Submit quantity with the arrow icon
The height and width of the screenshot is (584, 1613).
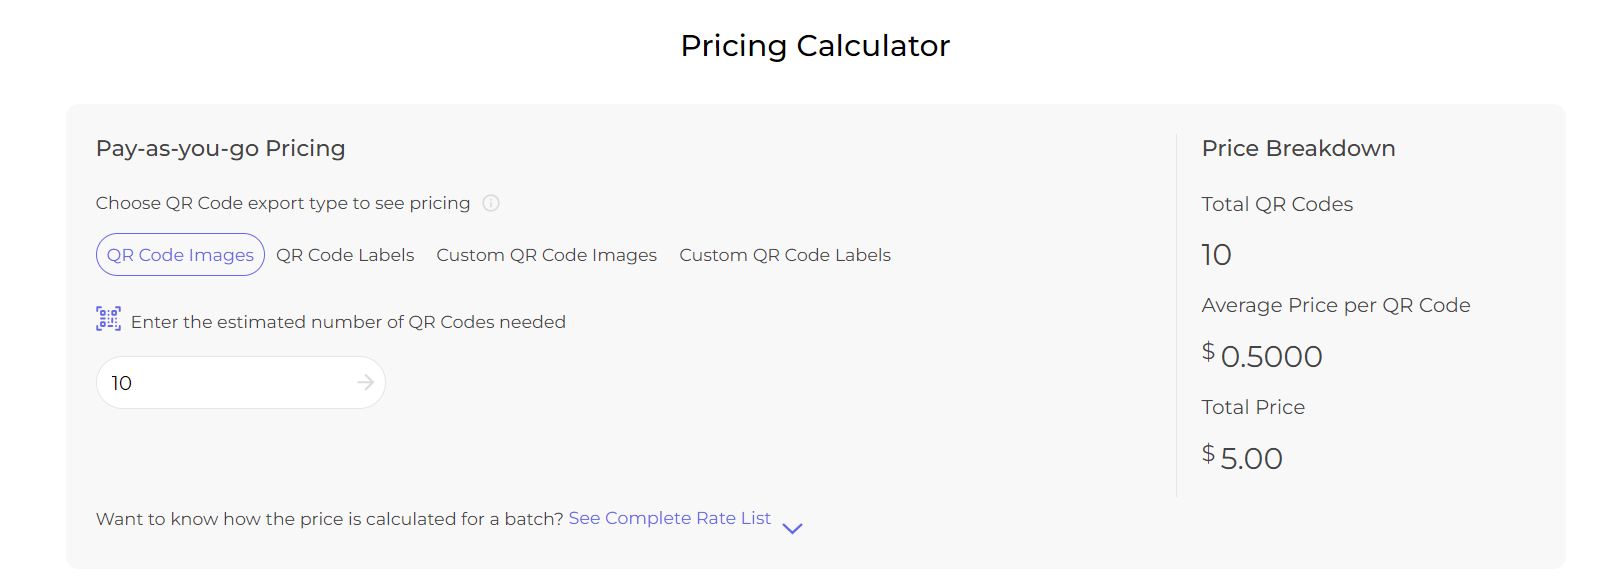pos(365,382)
